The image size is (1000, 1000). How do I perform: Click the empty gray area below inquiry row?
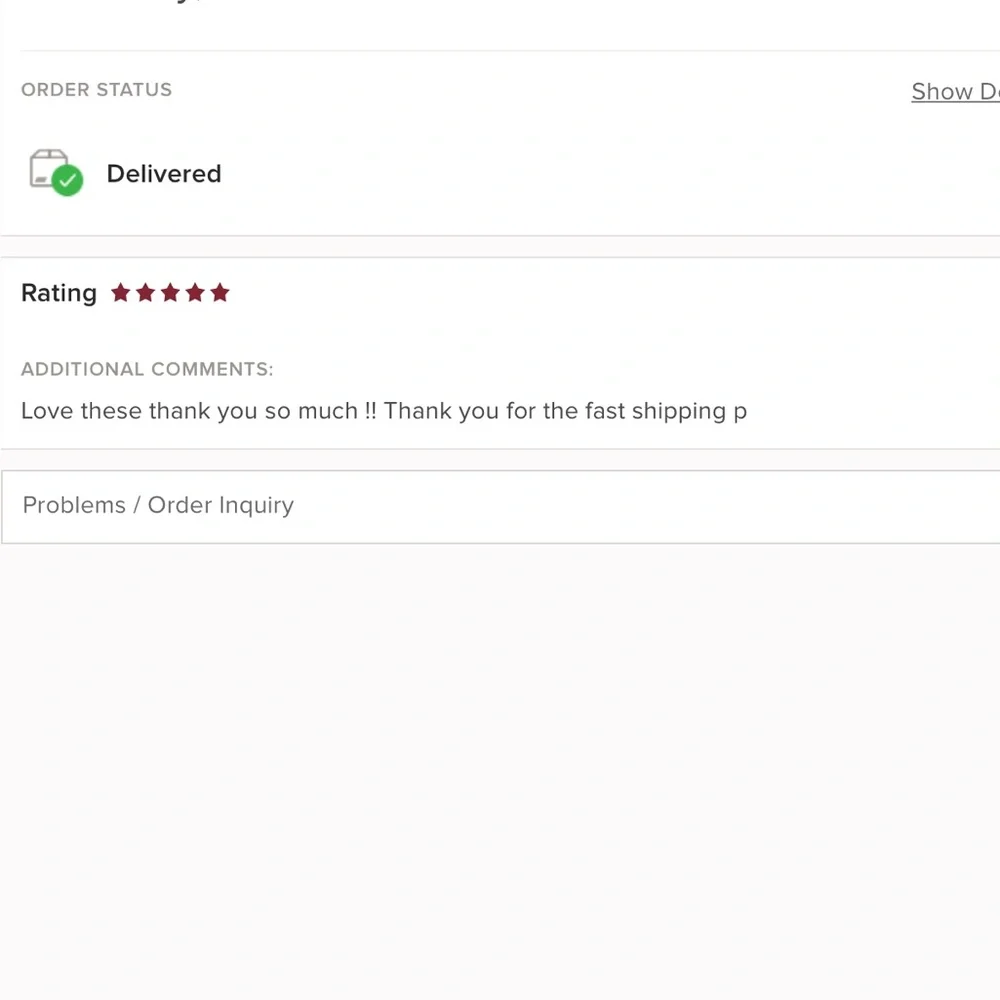coord(500,765)
